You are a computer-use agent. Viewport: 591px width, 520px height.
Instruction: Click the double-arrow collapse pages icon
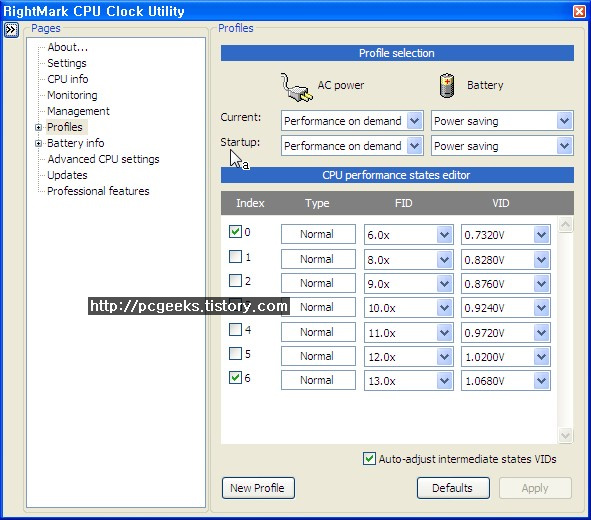[11, 30]
